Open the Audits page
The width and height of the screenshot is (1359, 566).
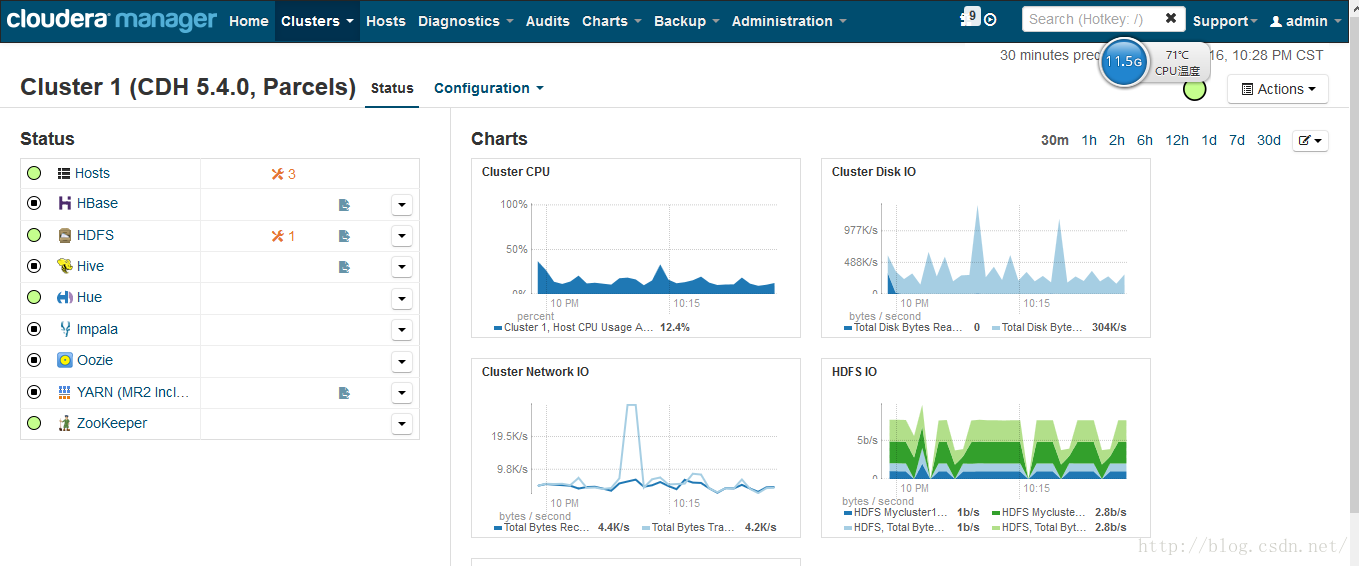pos(548,21)
